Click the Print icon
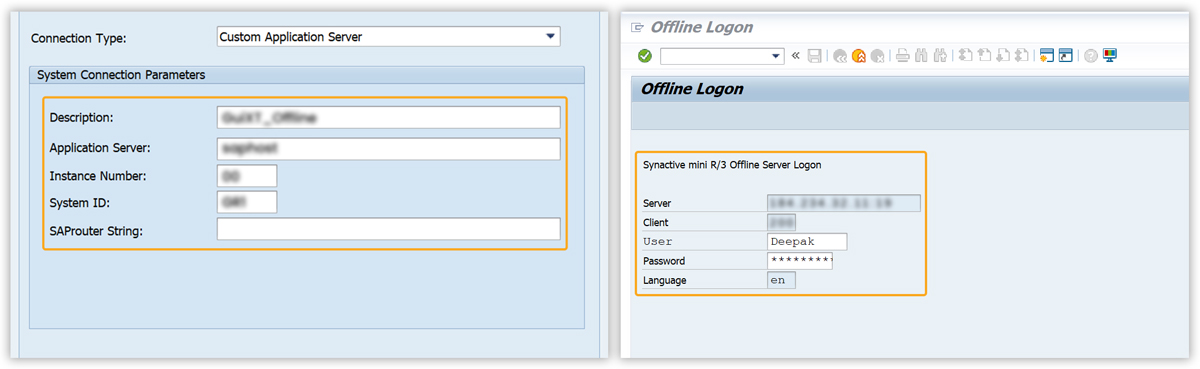 click(903, 56)
